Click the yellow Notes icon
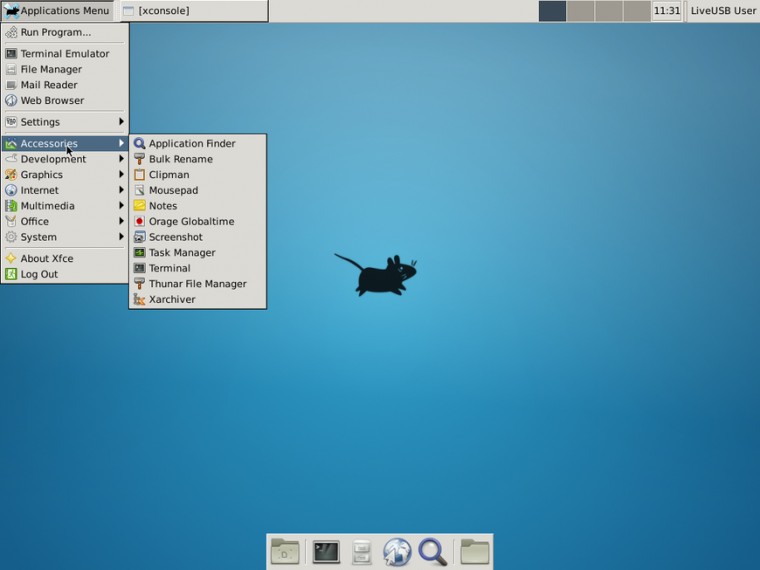The image size is (760, 570). pos(140,206)
